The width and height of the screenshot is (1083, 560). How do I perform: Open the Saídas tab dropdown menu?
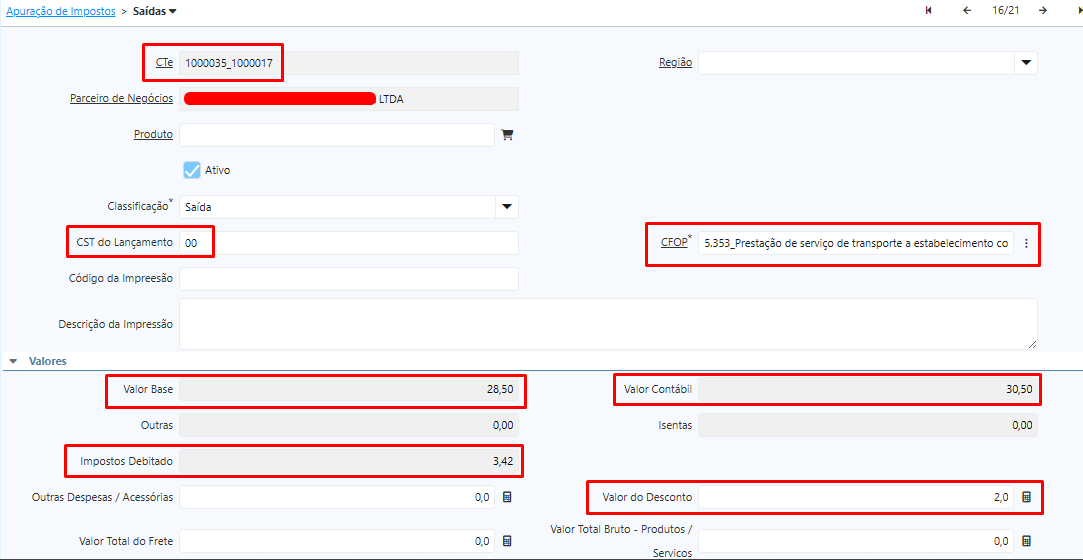pyautogui.click(x=172, y=12)
